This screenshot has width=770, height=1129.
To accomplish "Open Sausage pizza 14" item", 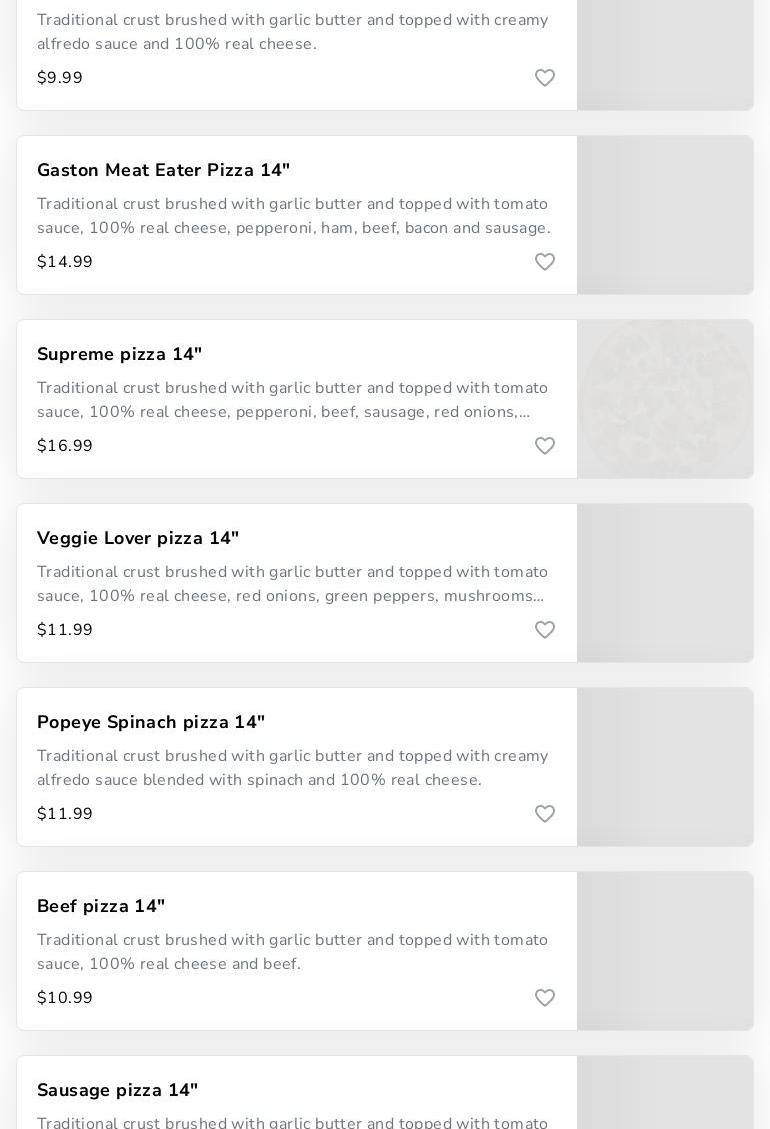I will [x=117, y=1090].
